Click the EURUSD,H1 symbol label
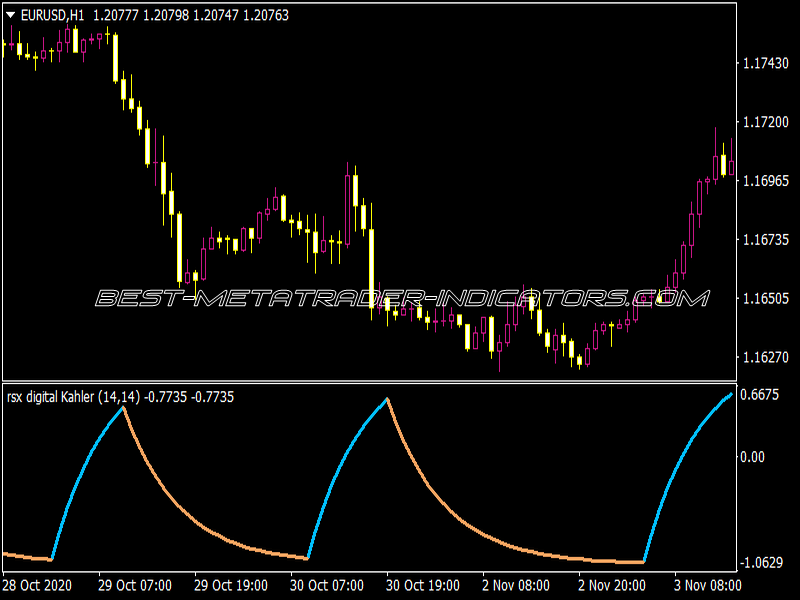This screenshot has width=800, height=600. (53, 16)
